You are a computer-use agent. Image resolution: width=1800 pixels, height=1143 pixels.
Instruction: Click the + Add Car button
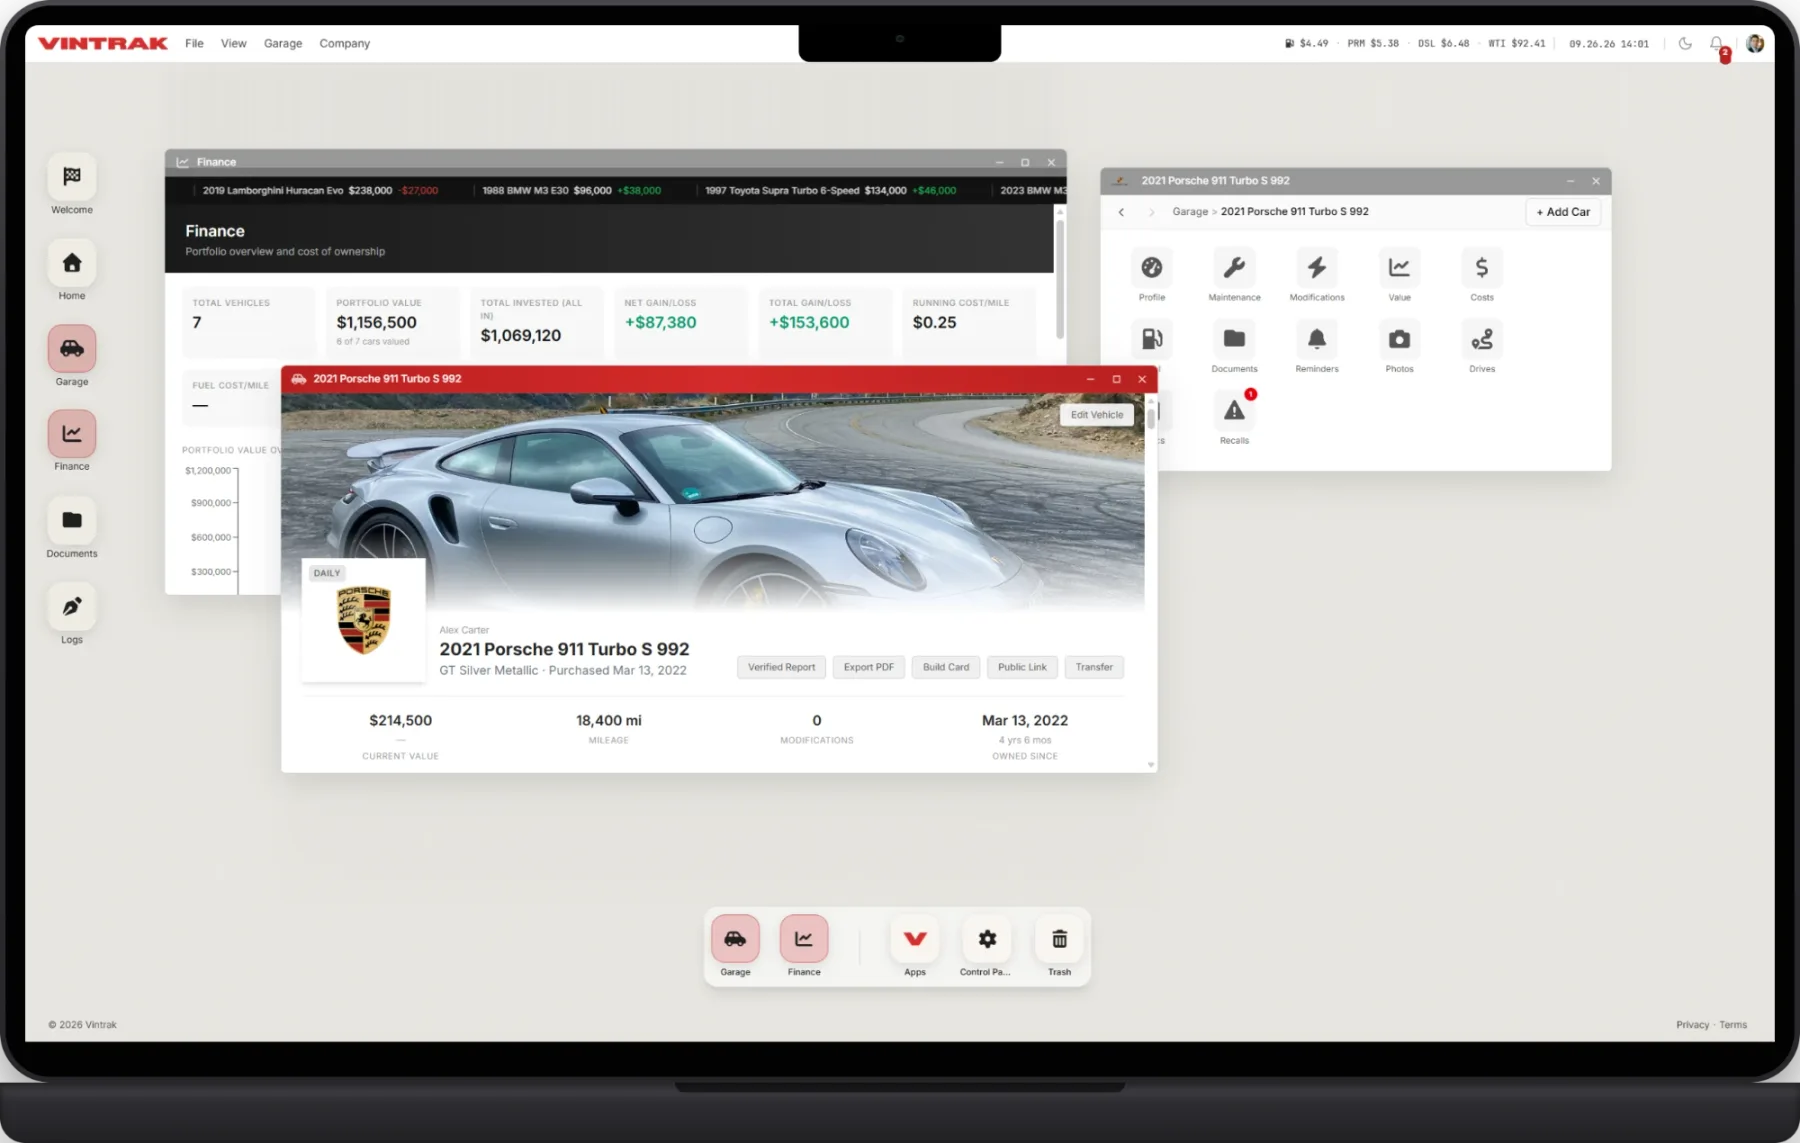pos(1563,212)
